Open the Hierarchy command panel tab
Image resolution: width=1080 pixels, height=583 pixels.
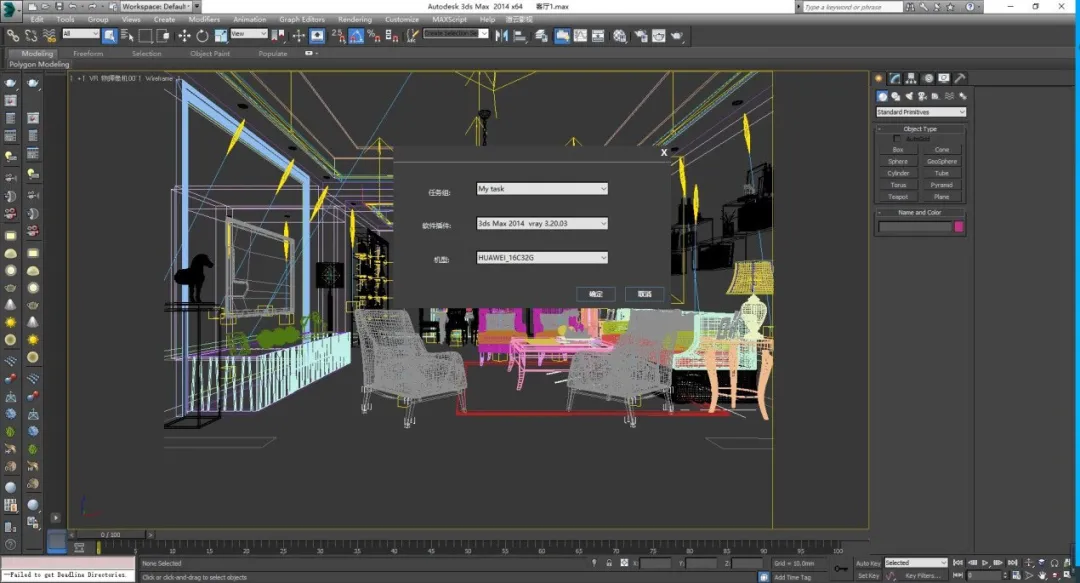912,78
